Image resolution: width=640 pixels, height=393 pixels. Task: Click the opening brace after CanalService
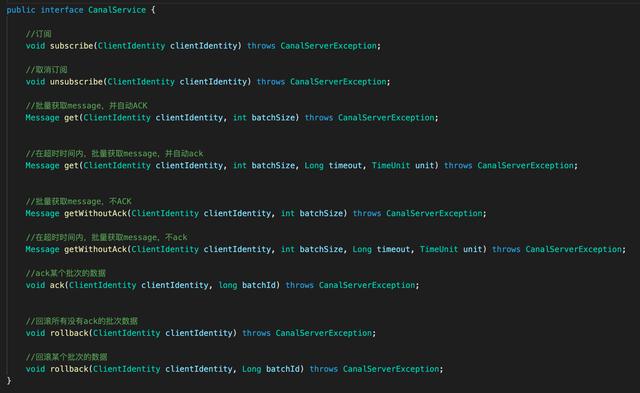pyautogui.click(x=153, y=10)
